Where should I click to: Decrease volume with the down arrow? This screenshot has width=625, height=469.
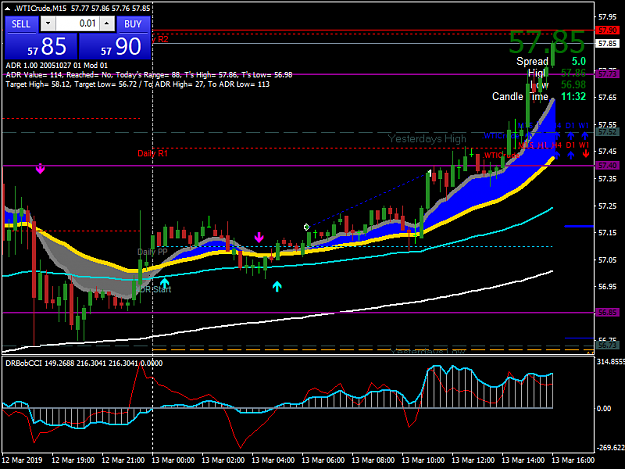[x=48, y=24]
